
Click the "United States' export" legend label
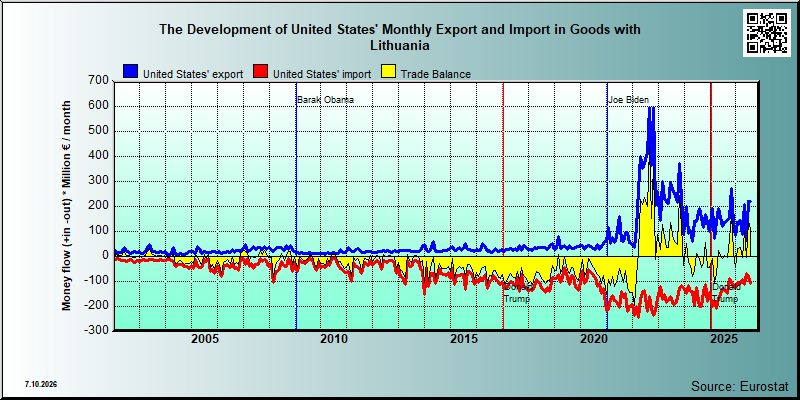[193, 74]
